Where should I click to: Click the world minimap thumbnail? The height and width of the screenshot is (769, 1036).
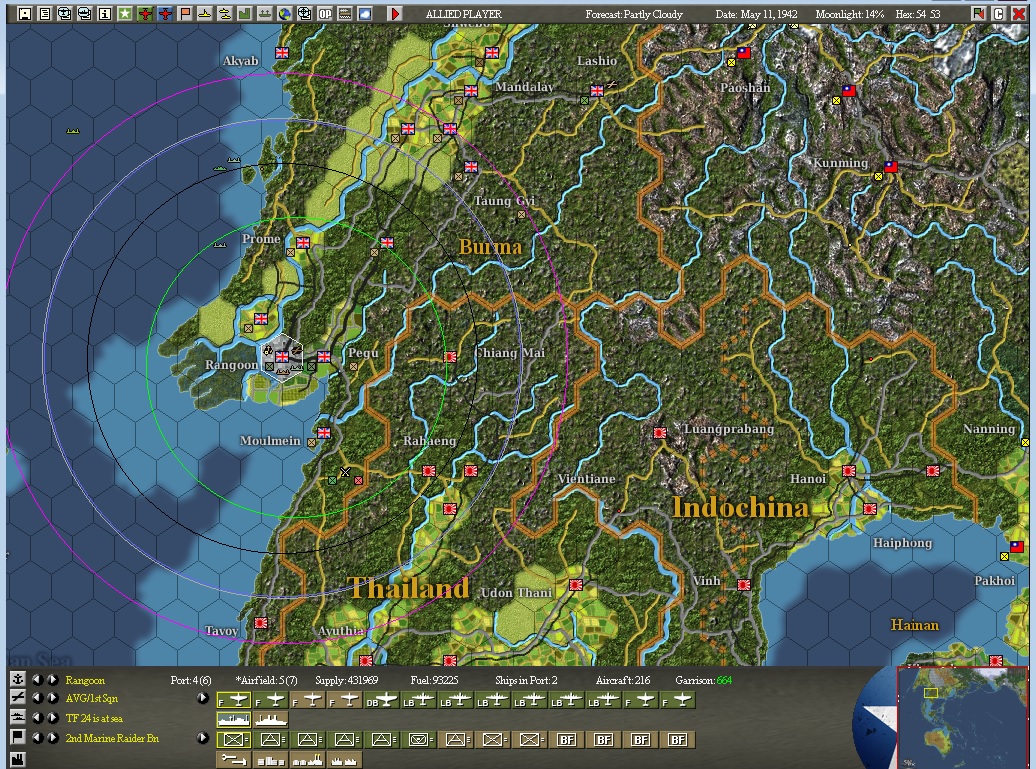coord(961,717)
